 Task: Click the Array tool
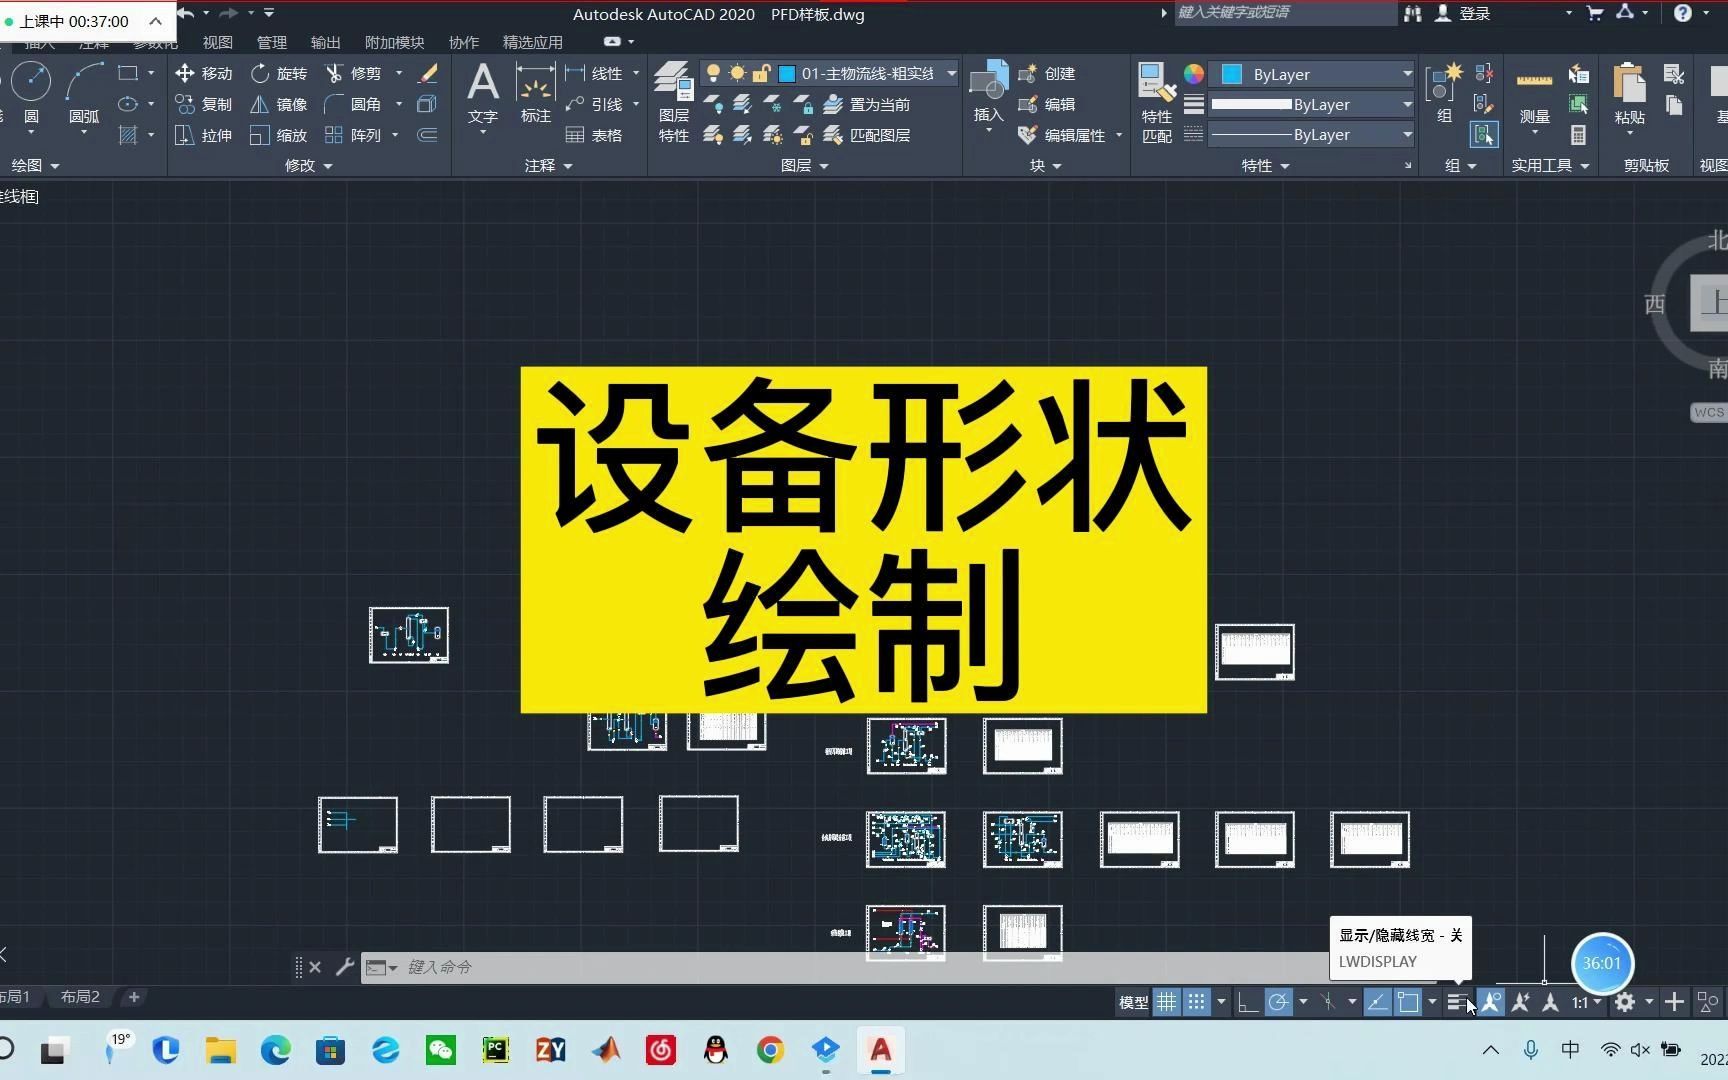click(353, 135)
